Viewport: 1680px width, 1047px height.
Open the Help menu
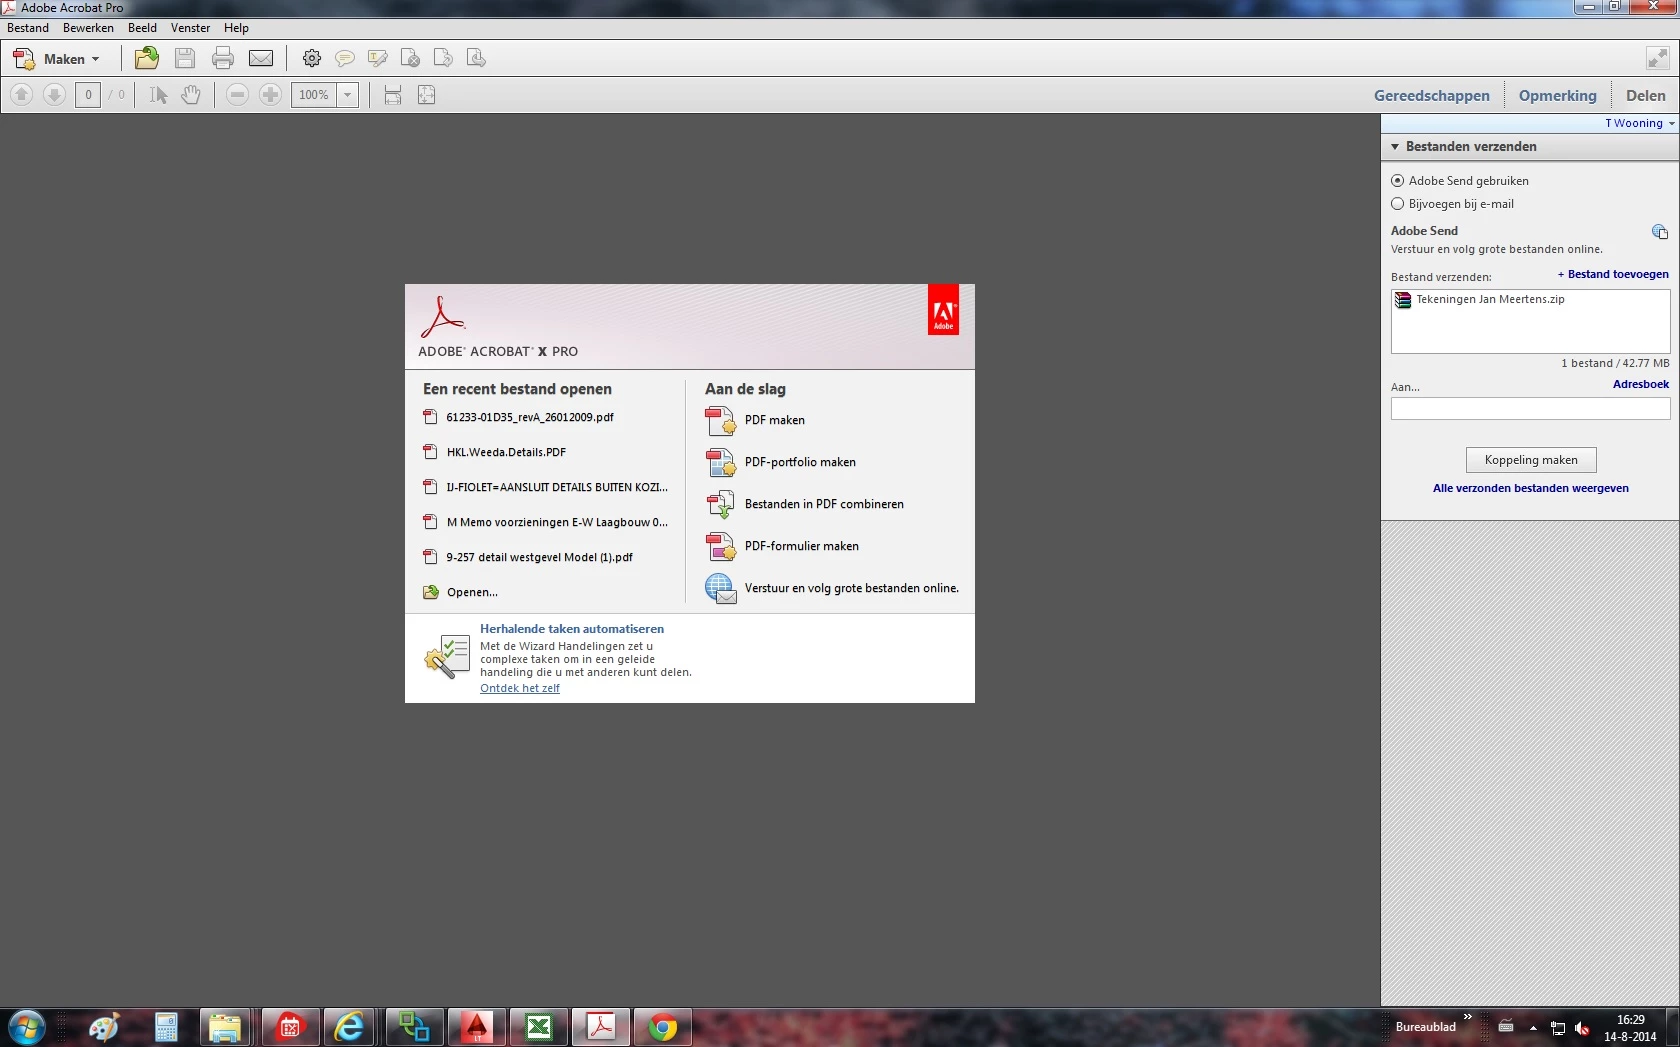tap(236, 28)
